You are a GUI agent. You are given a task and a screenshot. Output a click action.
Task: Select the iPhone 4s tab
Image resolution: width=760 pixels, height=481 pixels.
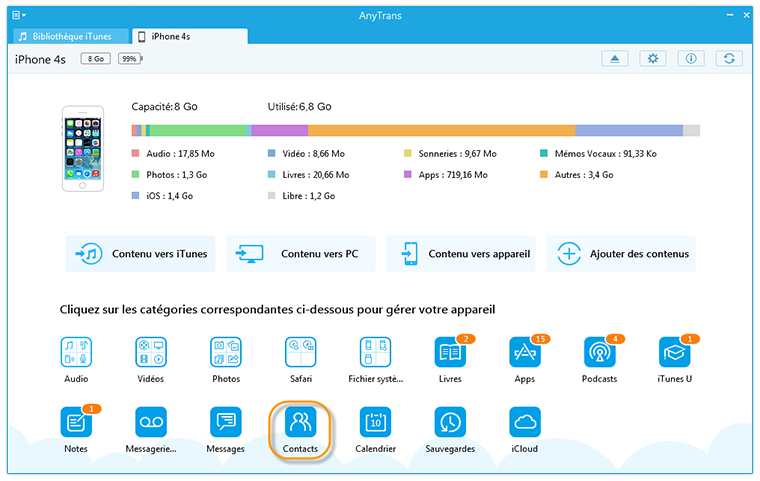190,36
